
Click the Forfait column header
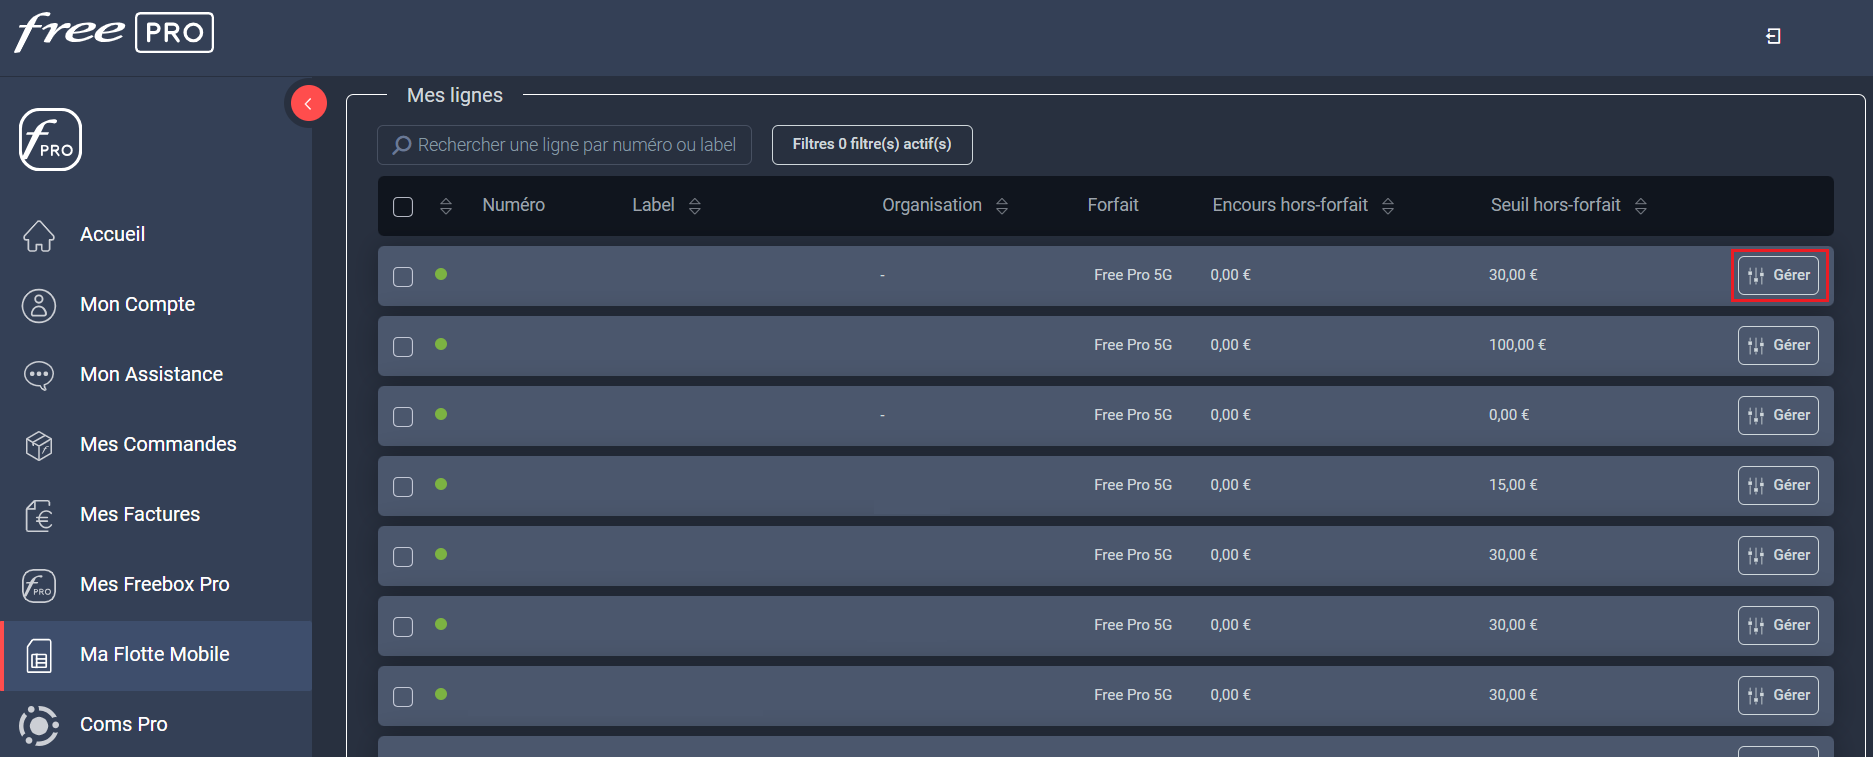[1113, 205]
